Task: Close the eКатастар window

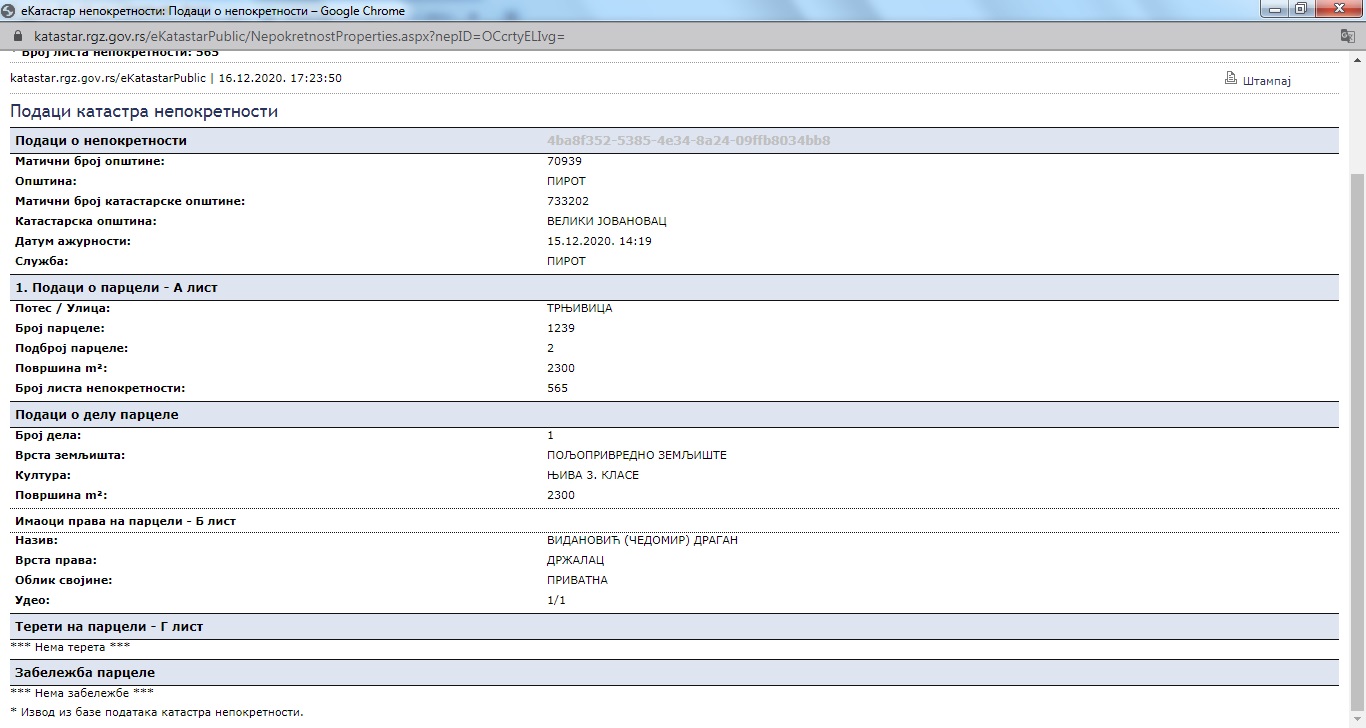Action: coord(1340,10)
